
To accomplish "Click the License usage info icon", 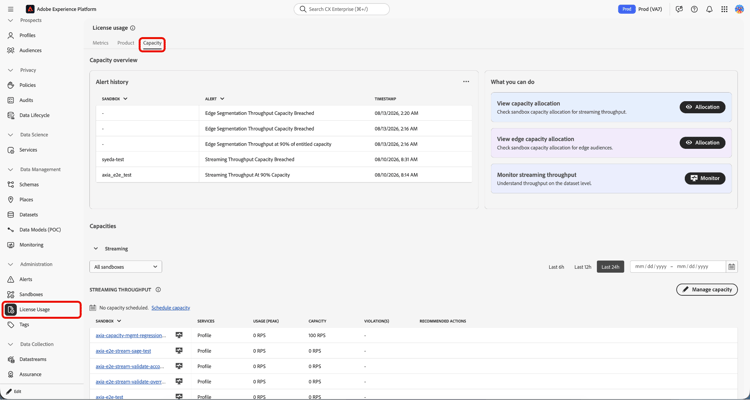I will pos(132,28).
